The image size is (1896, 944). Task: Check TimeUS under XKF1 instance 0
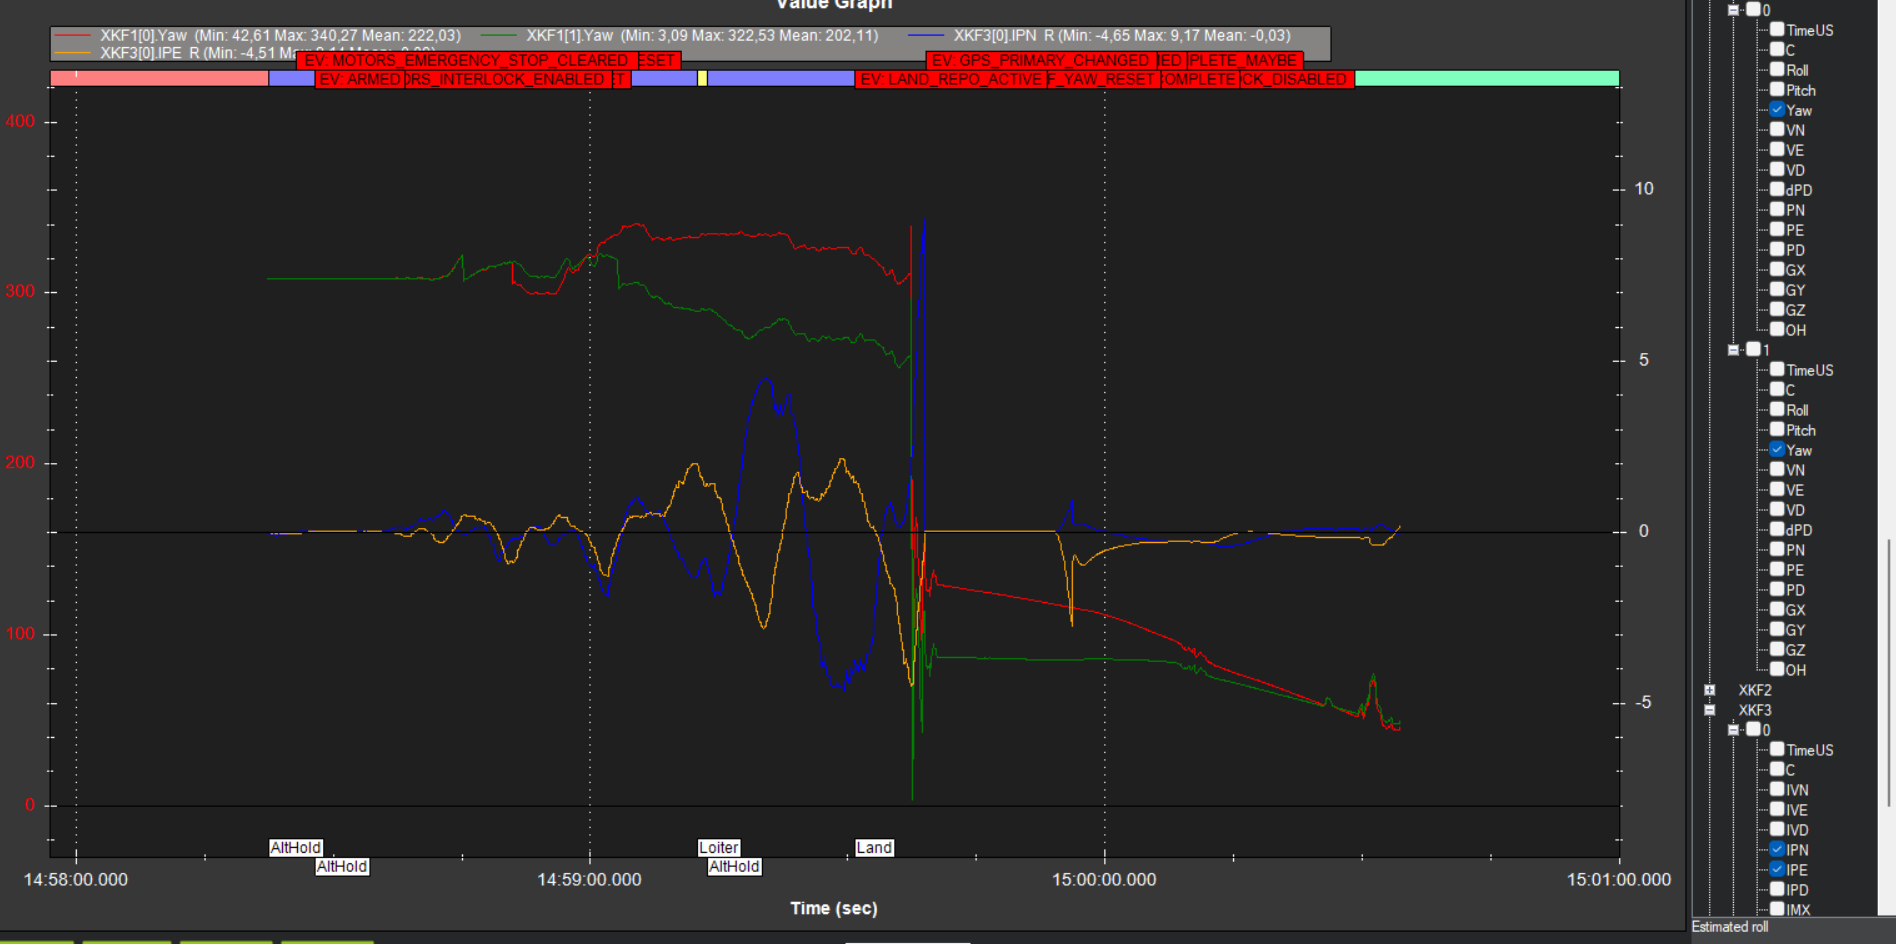pos(1777,30)
